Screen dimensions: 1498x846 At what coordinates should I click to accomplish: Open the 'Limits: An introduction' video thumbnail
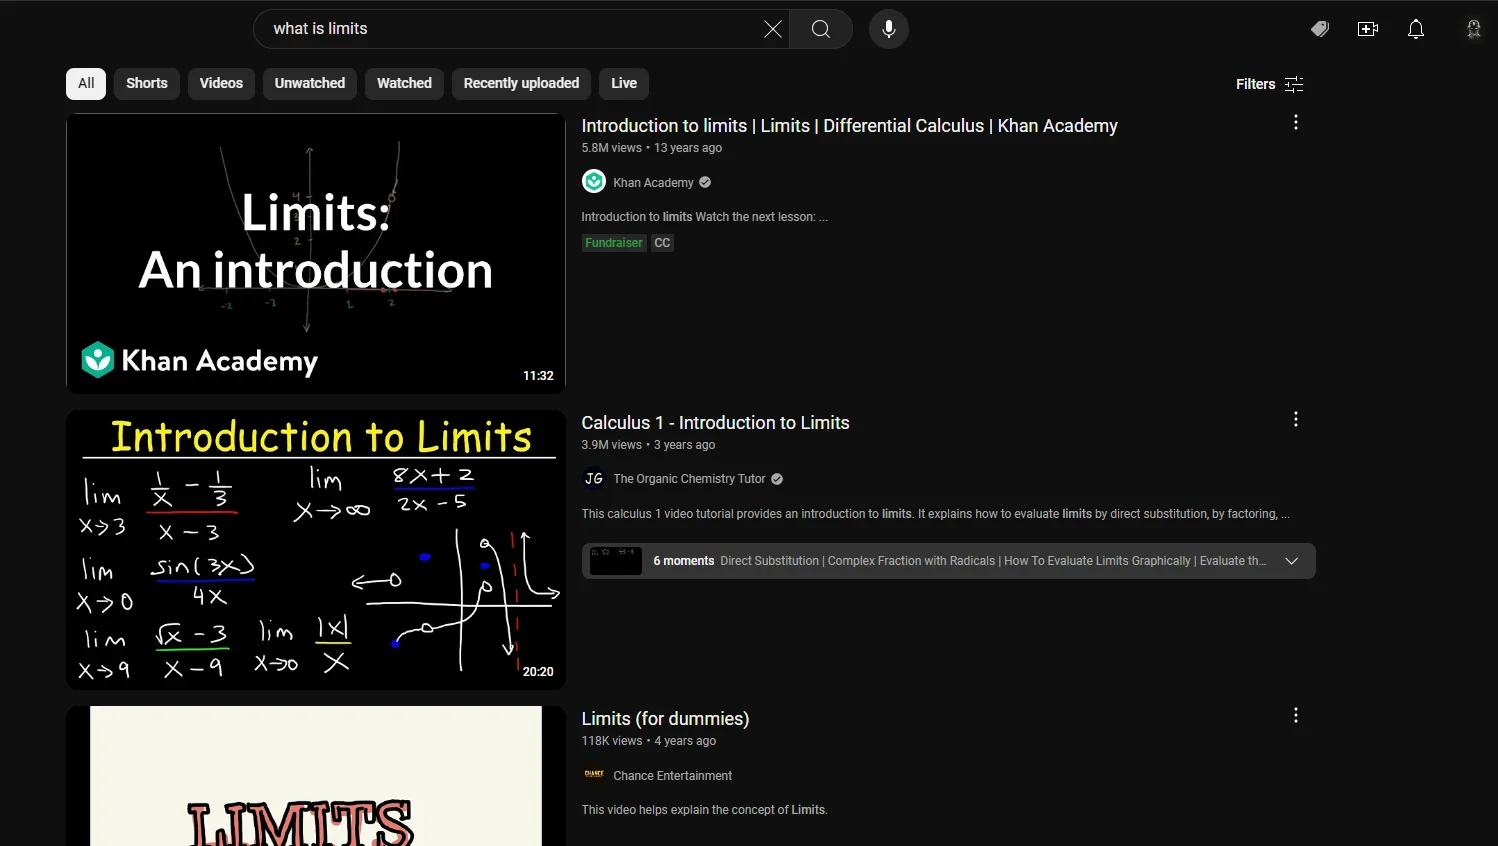click(316, 253)
